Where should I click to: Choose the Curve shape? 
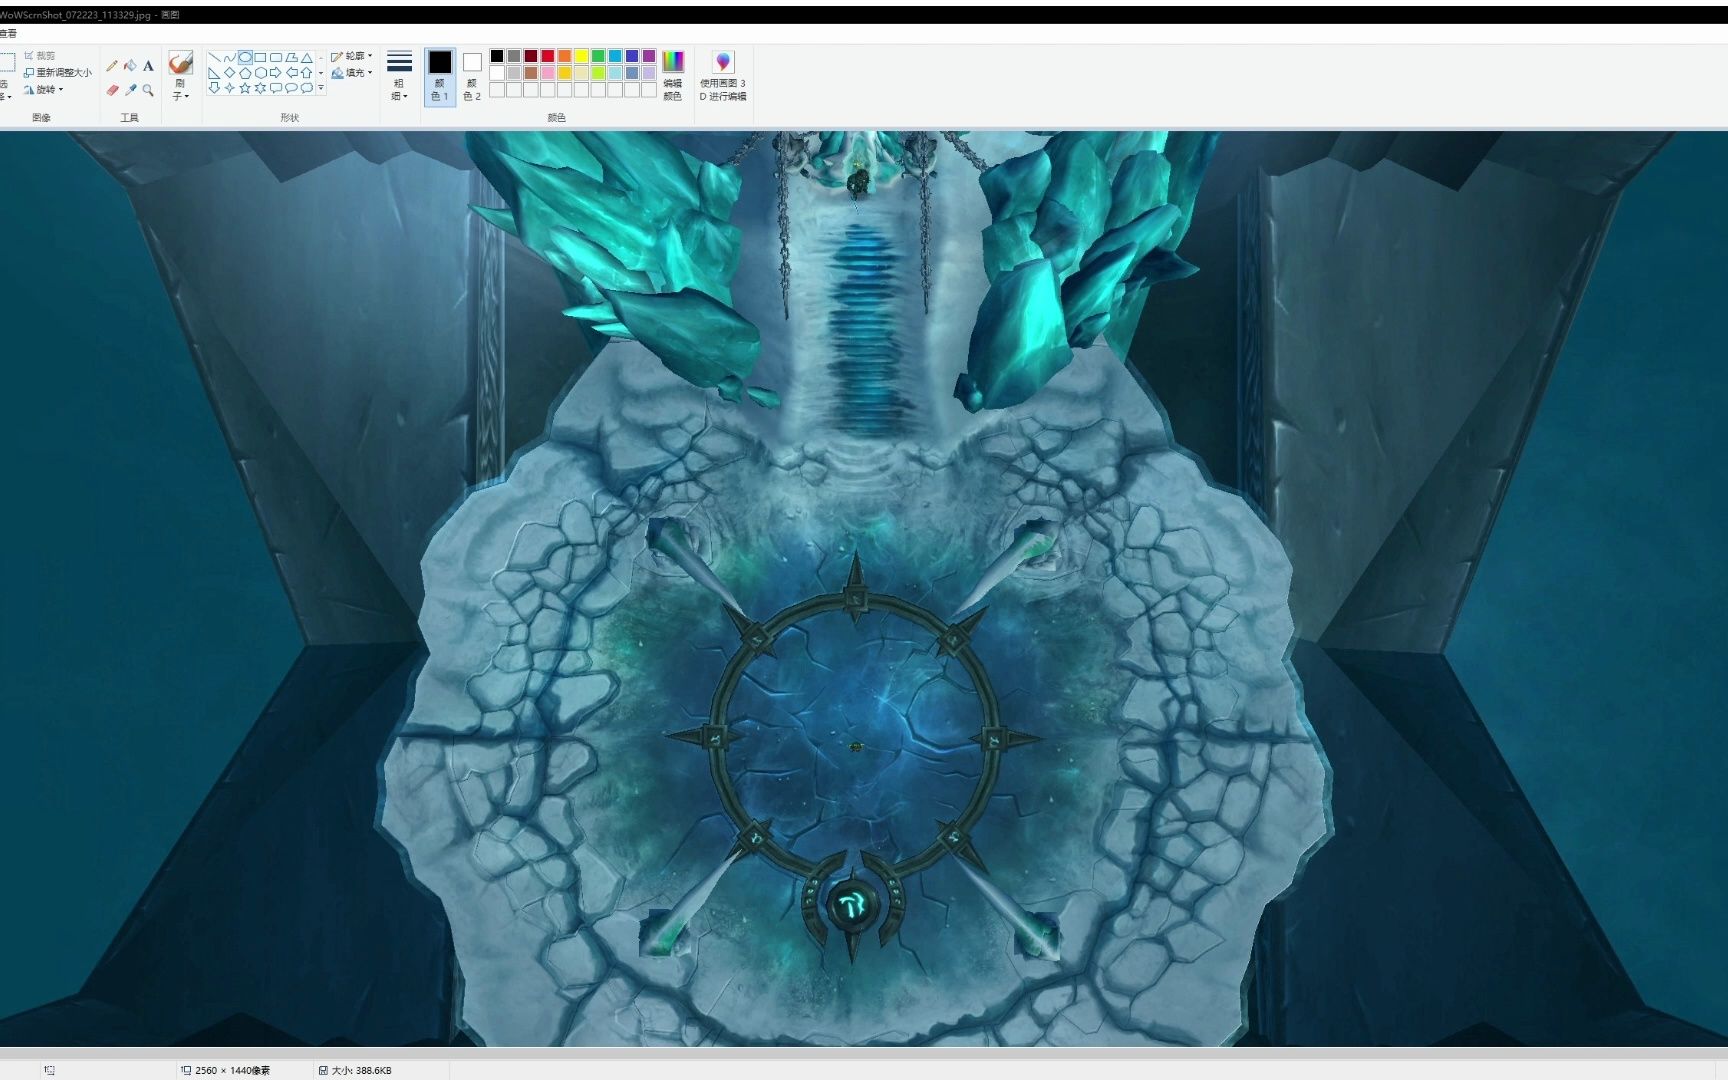(x=230, y=58)
